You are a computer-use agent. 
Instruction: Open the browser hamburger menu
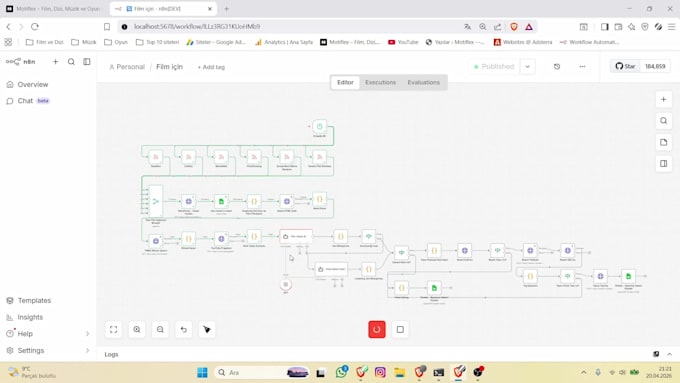pyautogui.click(x=671, y=26)
